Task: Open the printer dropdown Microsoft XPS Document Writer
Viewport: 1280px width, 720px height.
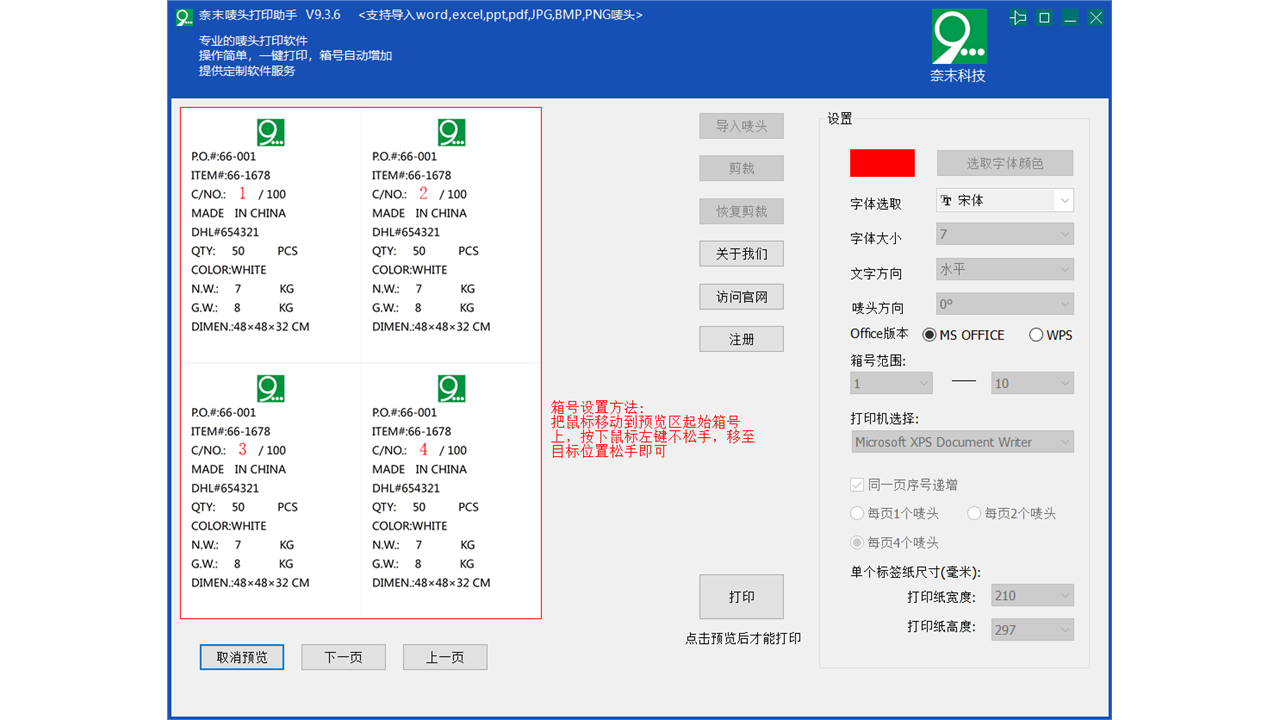Action: pyautogui.click(x=962, y=441)
